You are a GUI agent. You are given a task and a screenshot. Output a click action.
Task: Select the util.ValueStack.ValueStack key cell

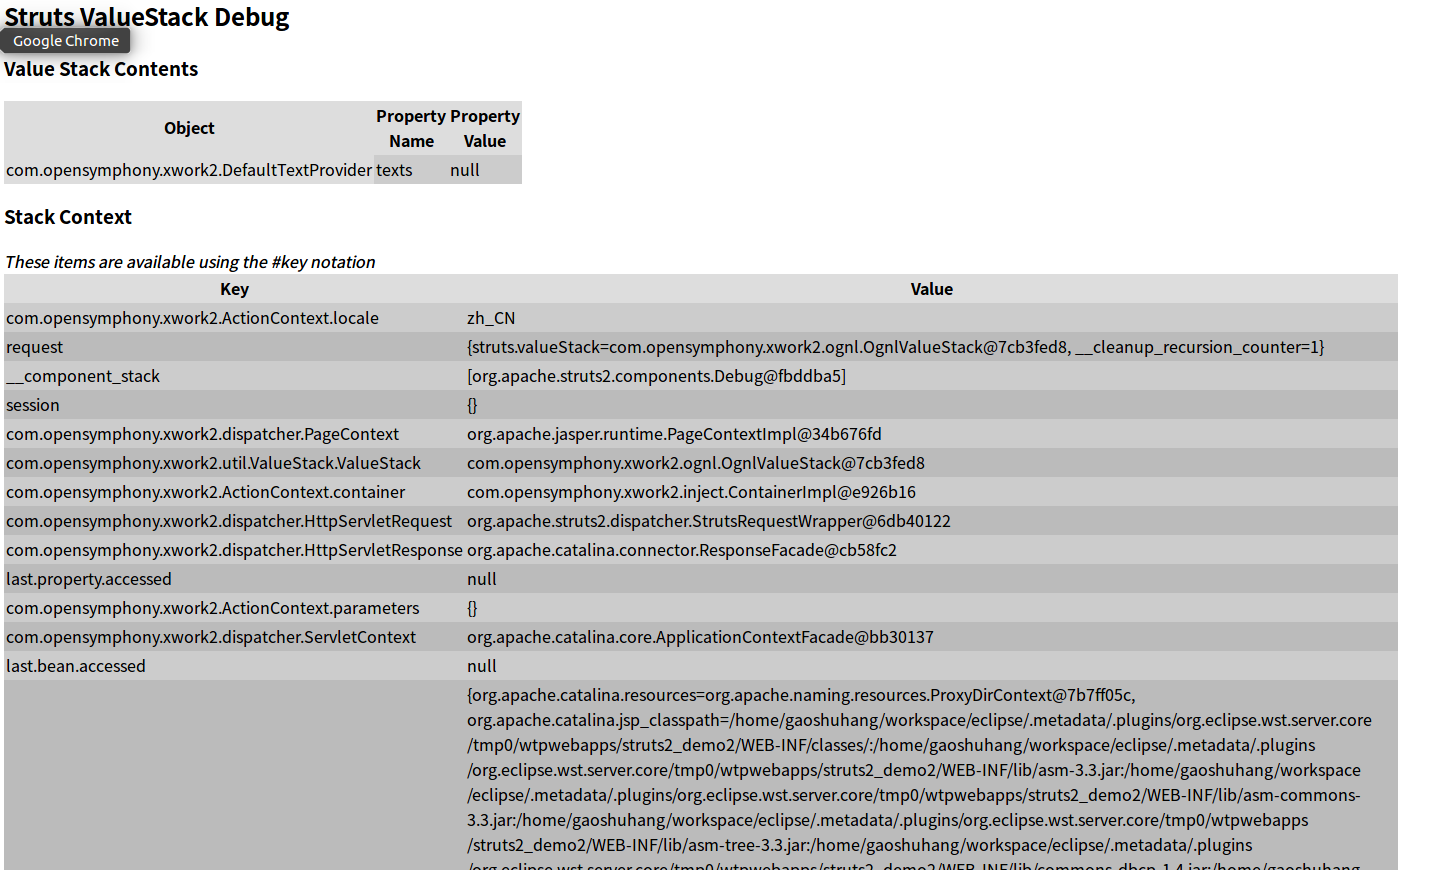pos(234,463)
